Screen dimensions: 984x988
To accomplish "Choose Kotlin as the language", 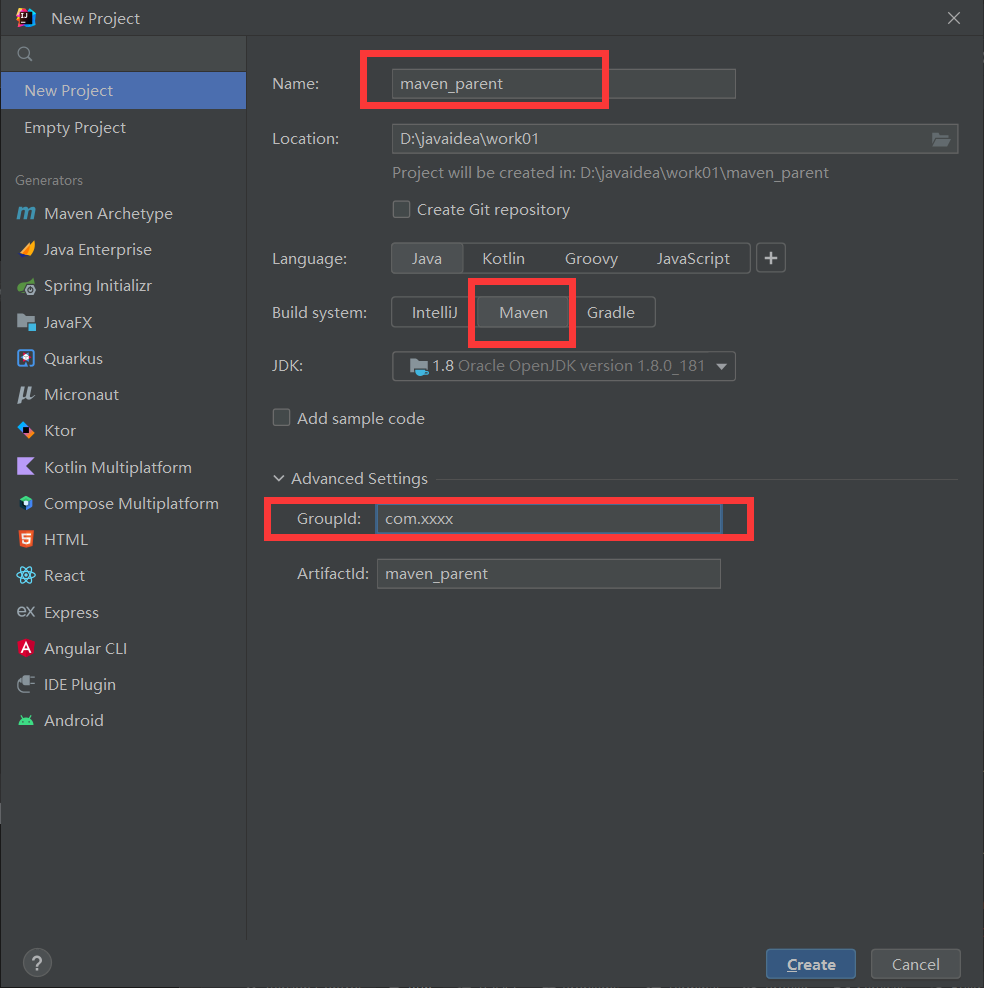I will 503,258.
